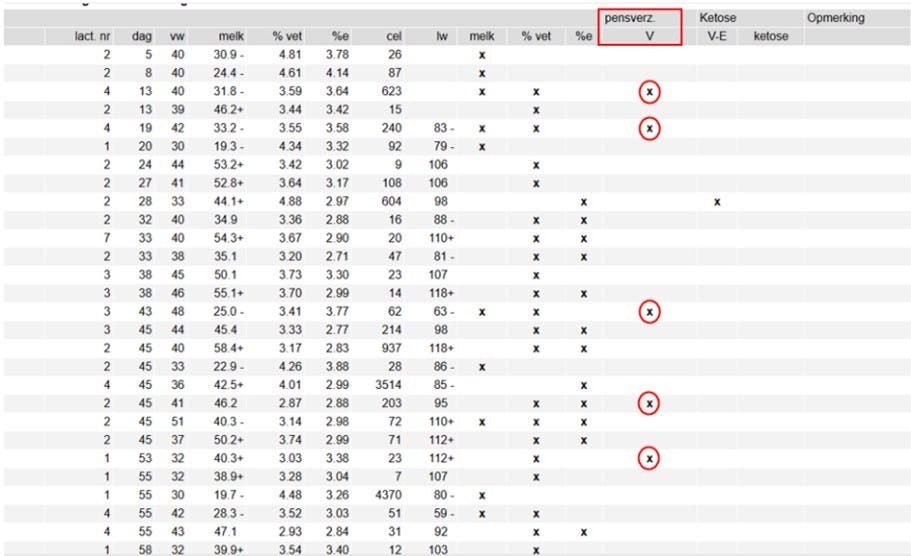
Task: Click the vw value '51'
Action: [178, 421]
